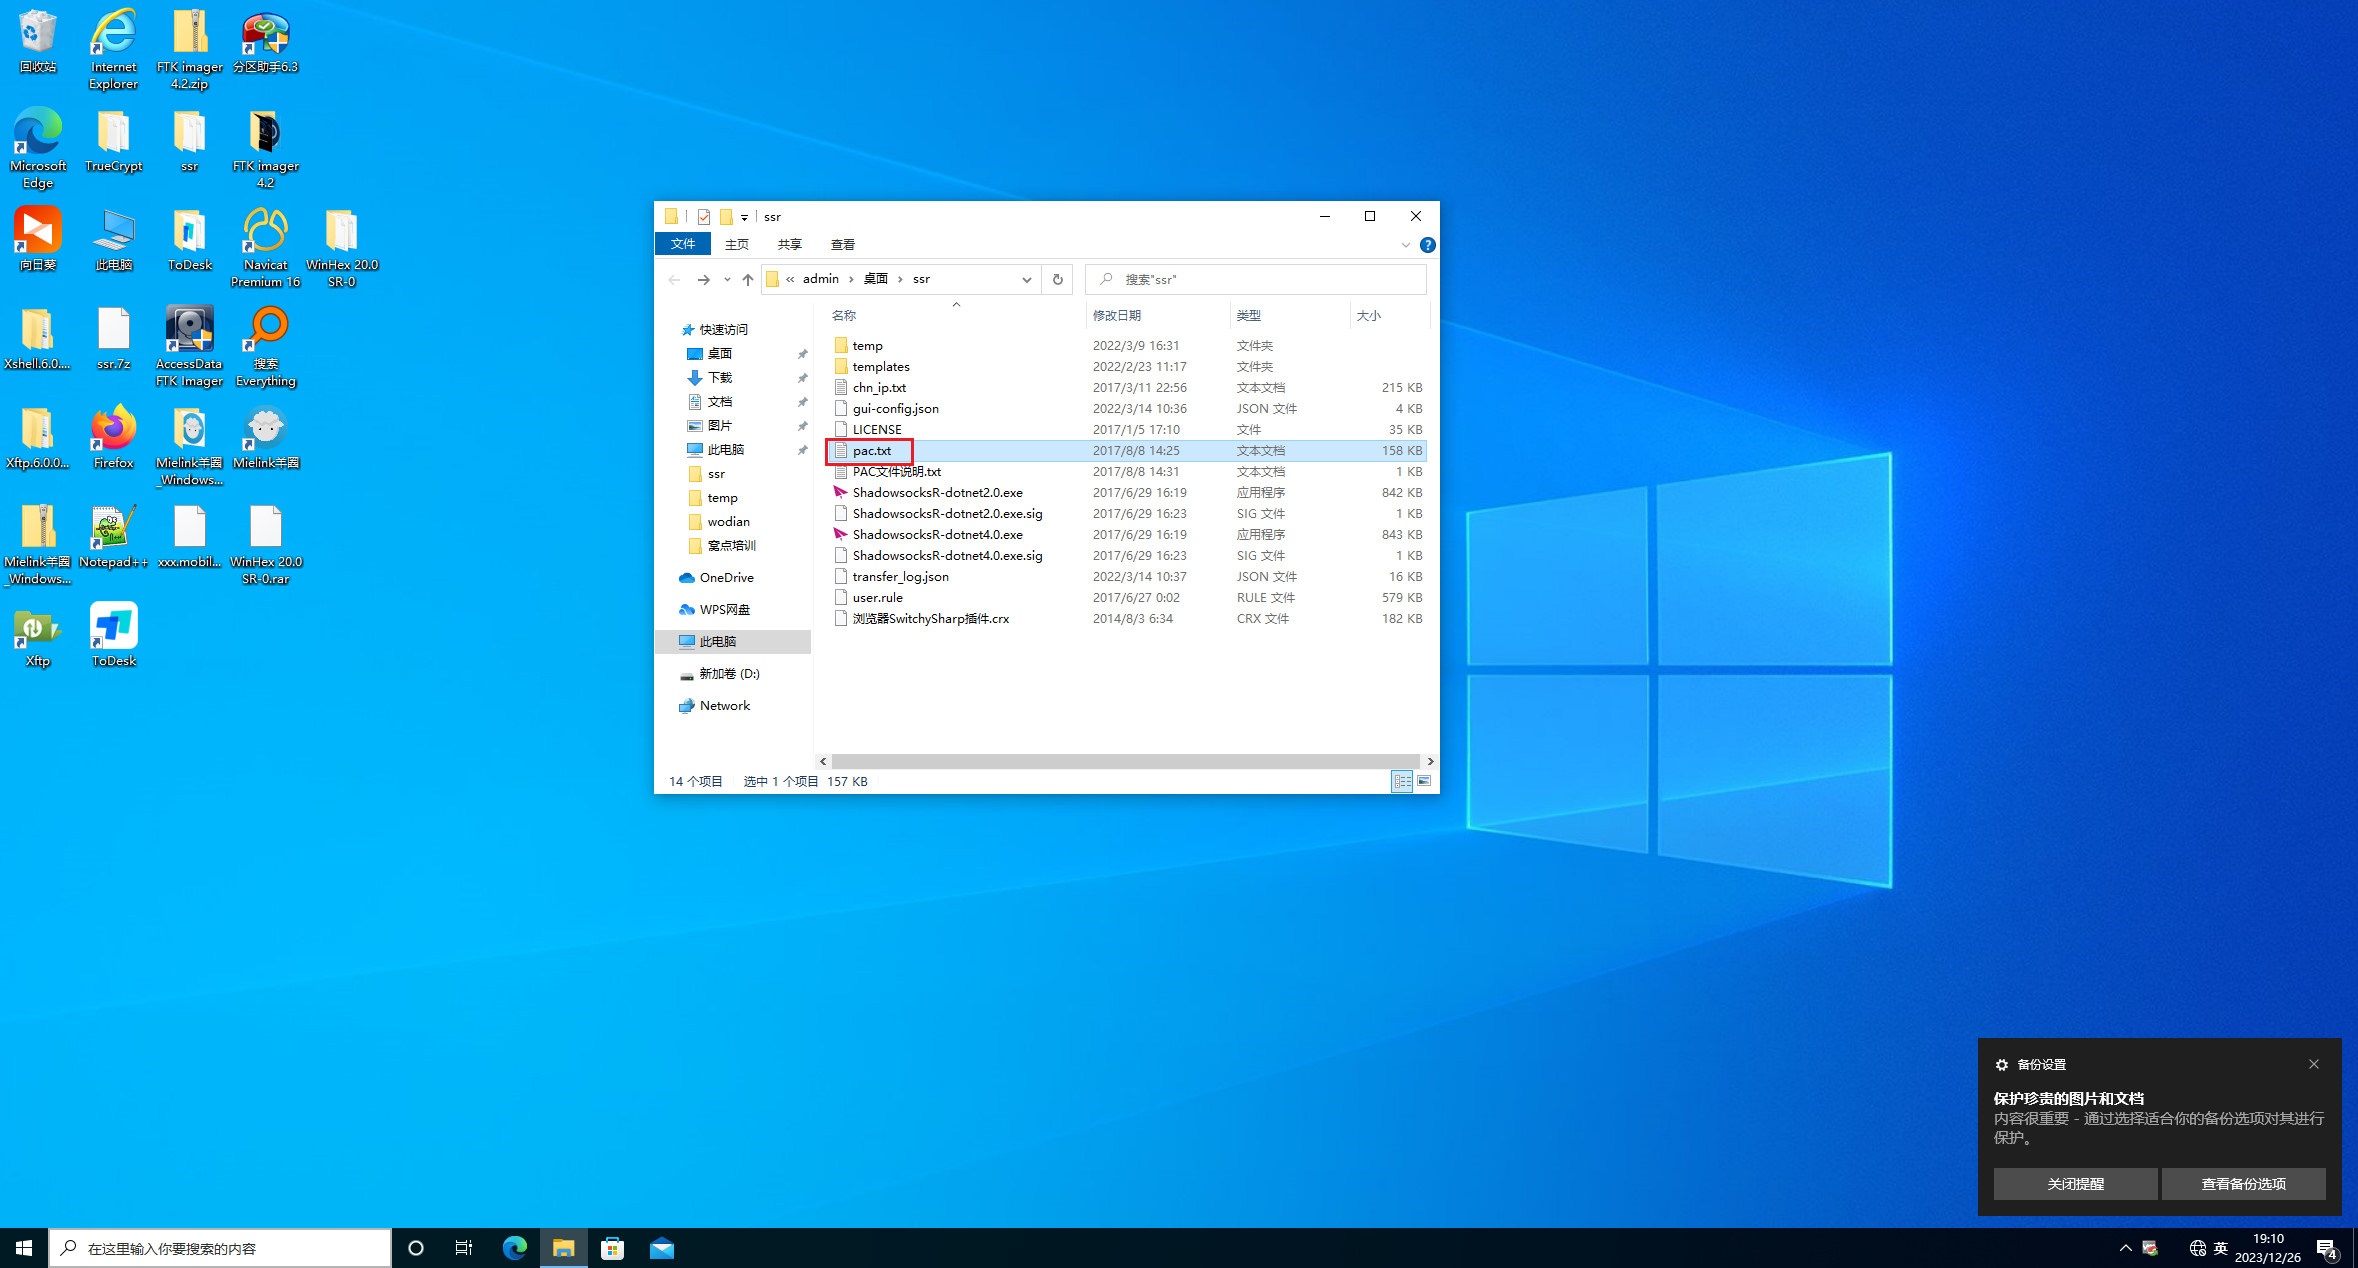Go back using the left navigation arrow
Viewport: 2358px width, 1268px height.
click(674, 280)
